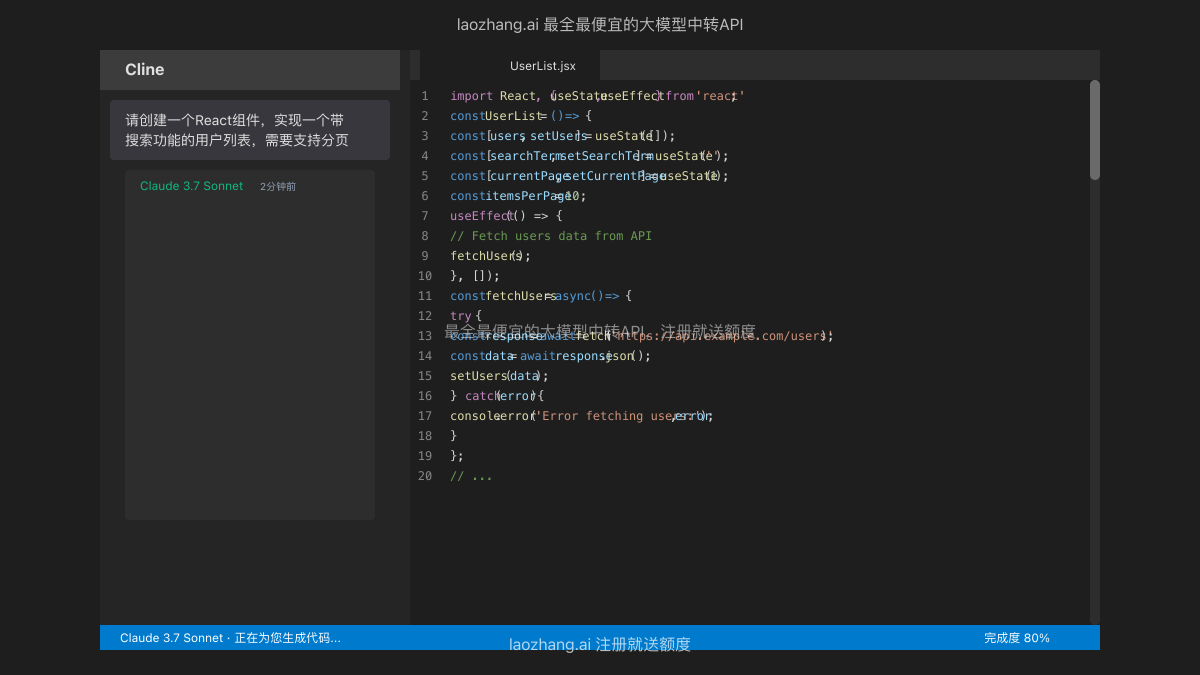Screen dimensions: 1200x675
Task: Click the itemsPerPage = 10 line
Action: [x=518, y=196]
